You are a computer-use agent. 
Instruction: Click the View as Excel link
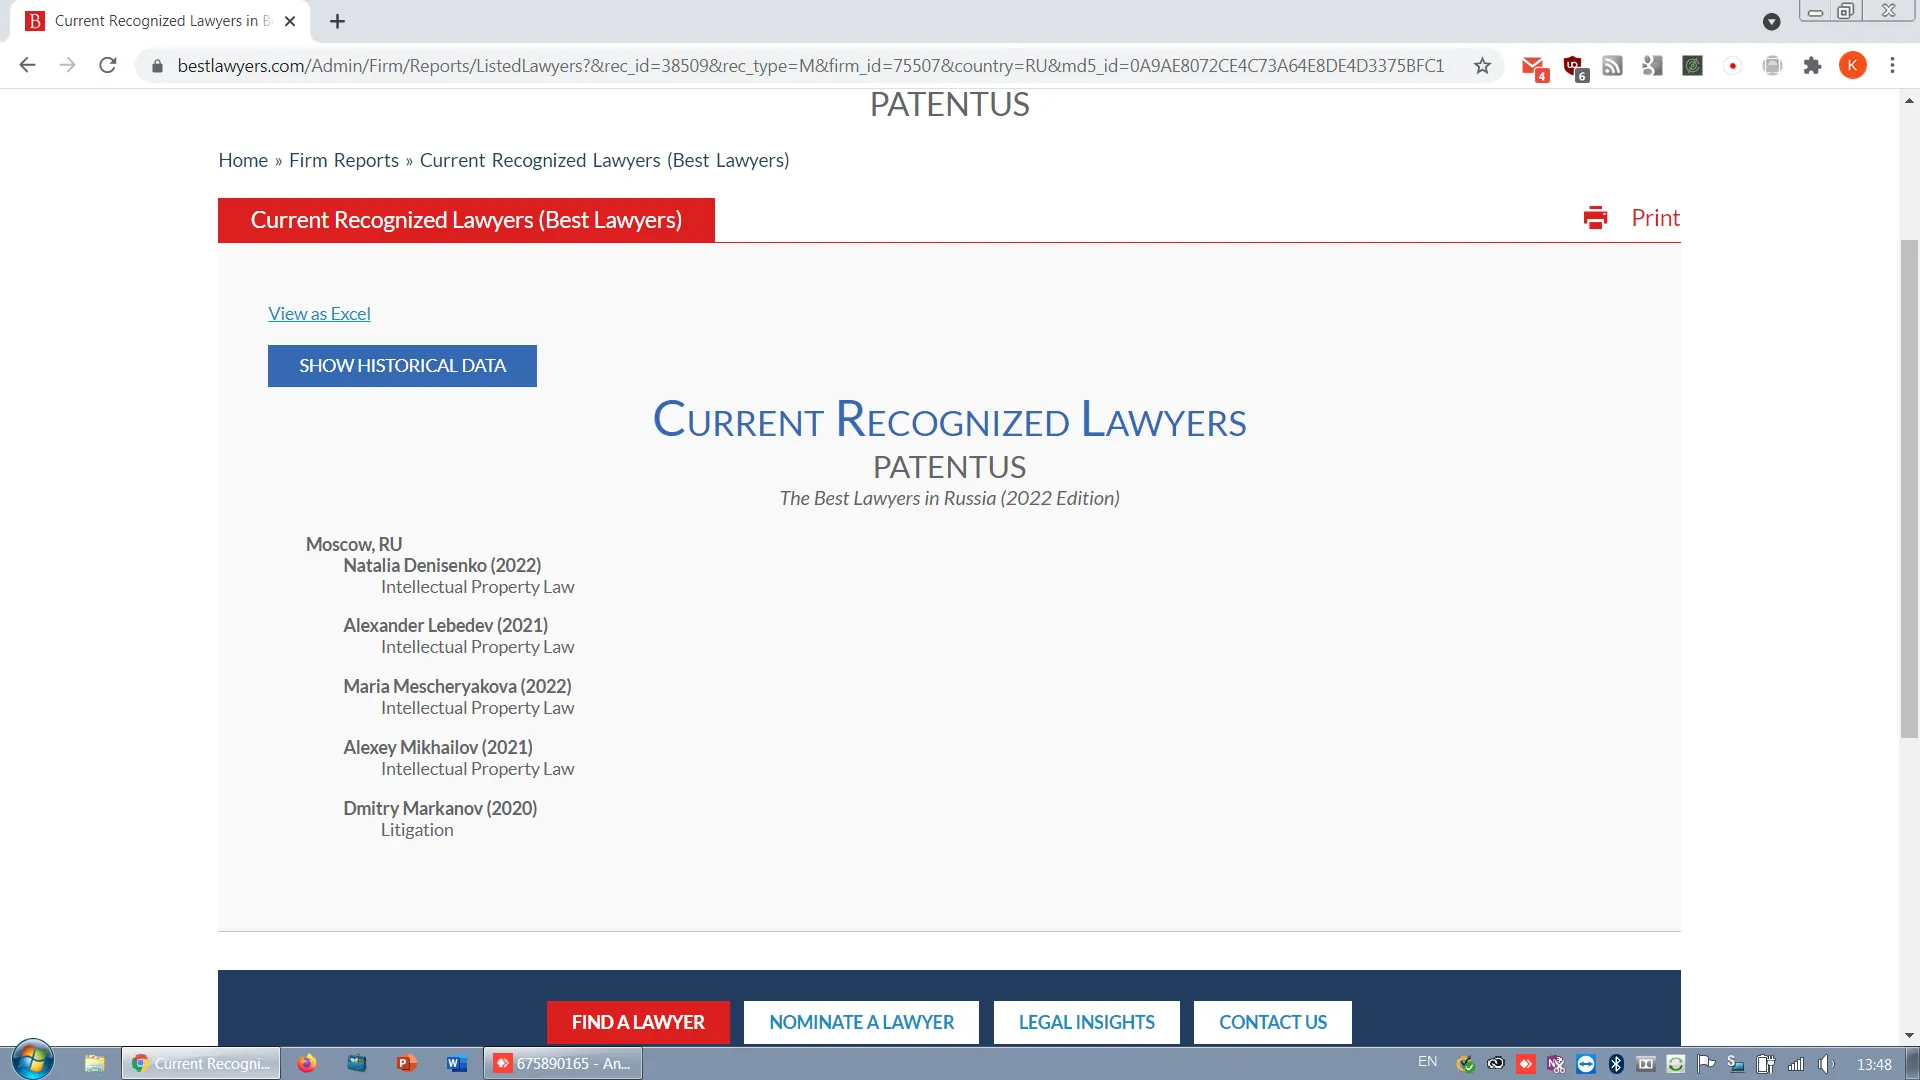319,314
